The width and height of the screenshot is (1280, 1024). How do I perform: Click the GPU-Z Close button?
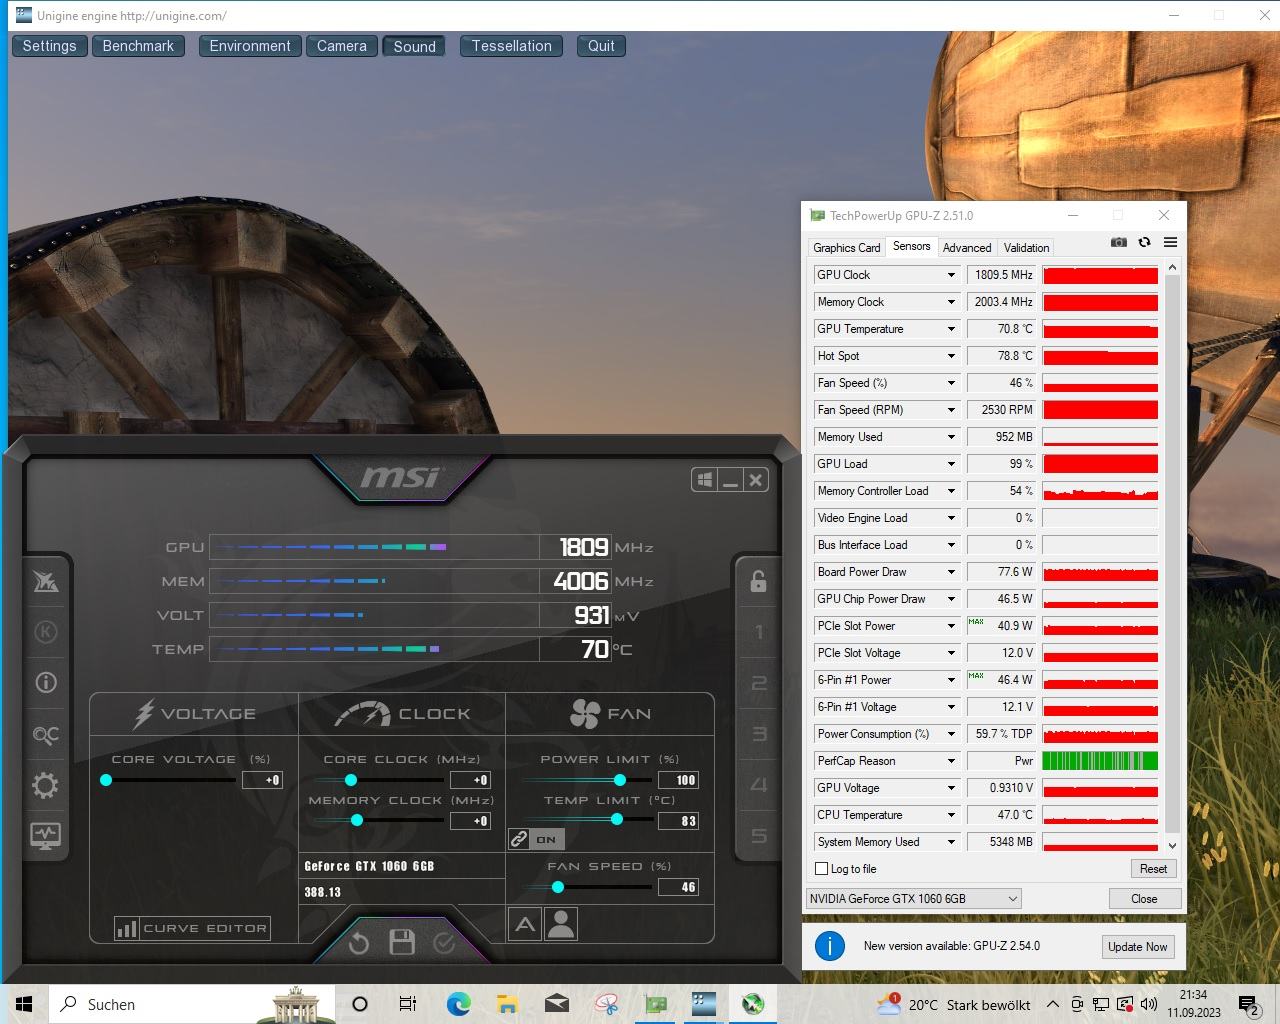click(x=1144, y=898)
